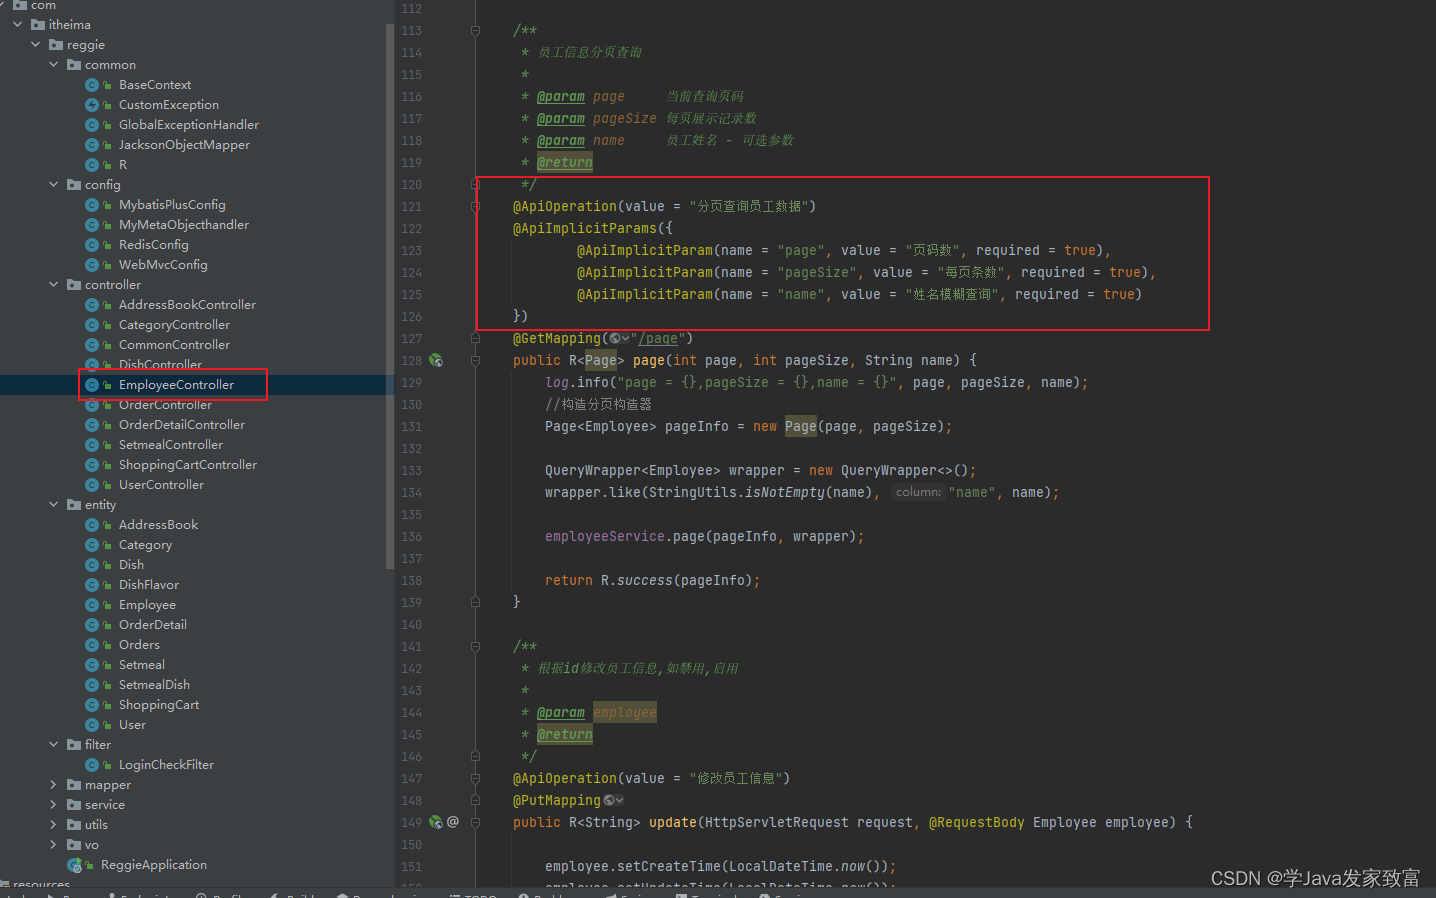
Task: Click the "column:" inlay hint on line 134
Action: tap(918, 492)
